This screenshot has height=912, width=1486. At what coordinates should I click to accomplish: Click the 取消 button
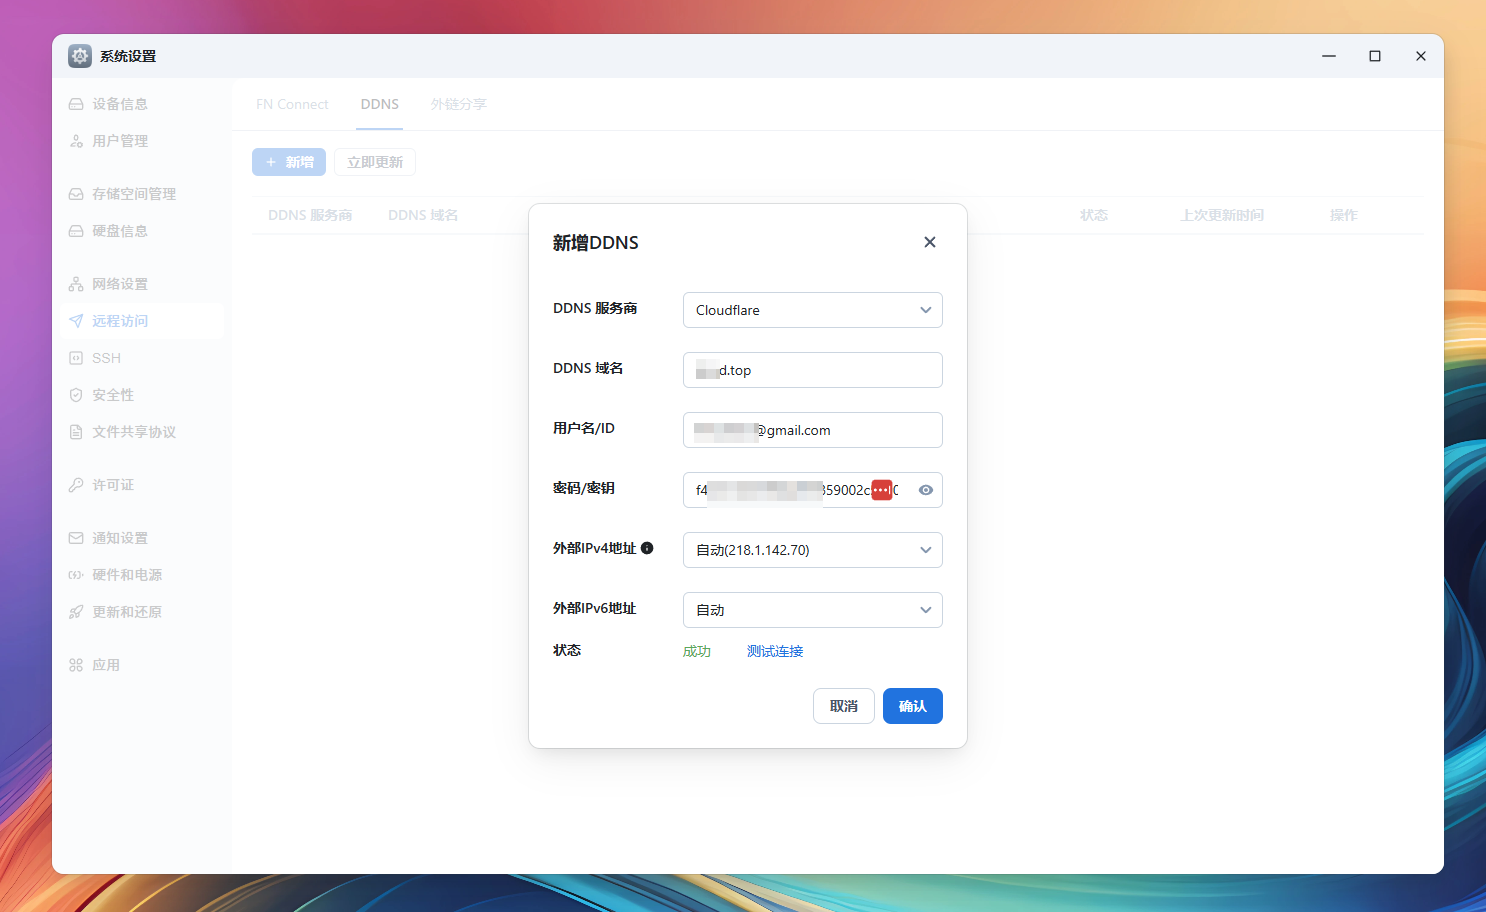[843, 706]
